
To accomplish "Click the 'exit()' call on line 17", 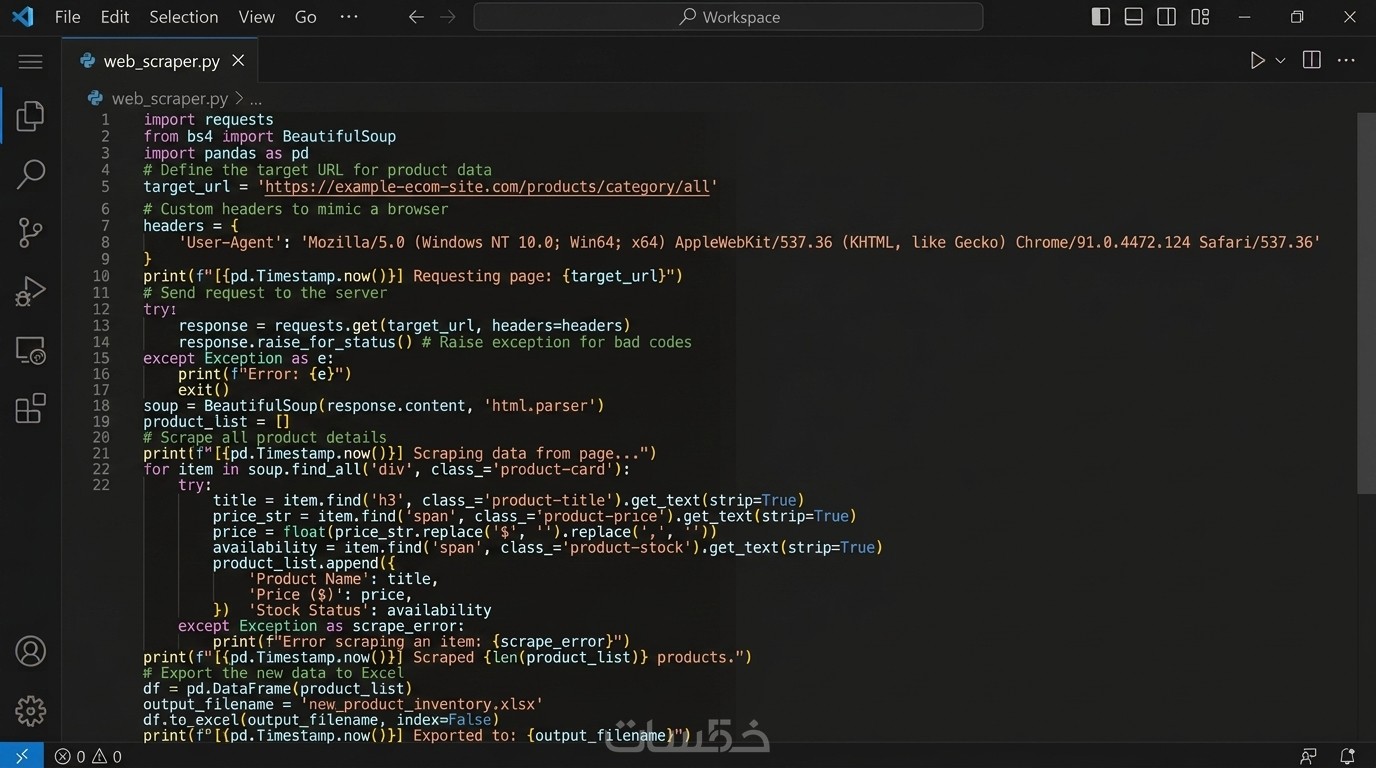I will (x=204, y=390).
